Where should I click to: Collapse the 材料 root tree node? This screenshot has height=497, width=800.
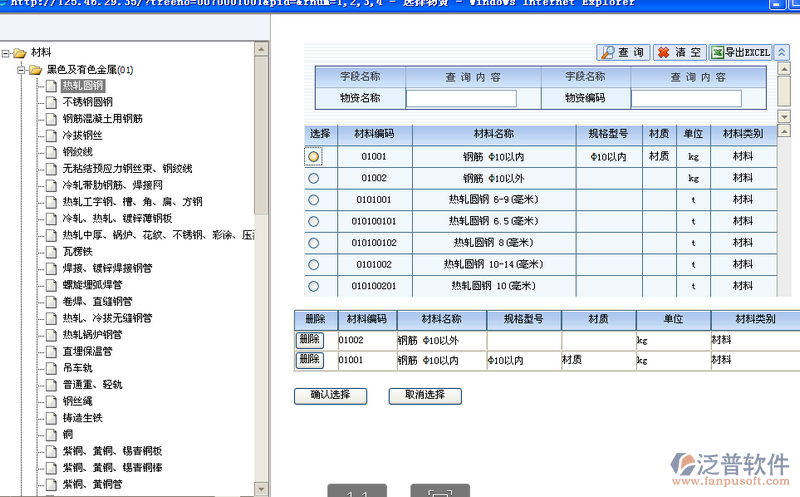6,52
